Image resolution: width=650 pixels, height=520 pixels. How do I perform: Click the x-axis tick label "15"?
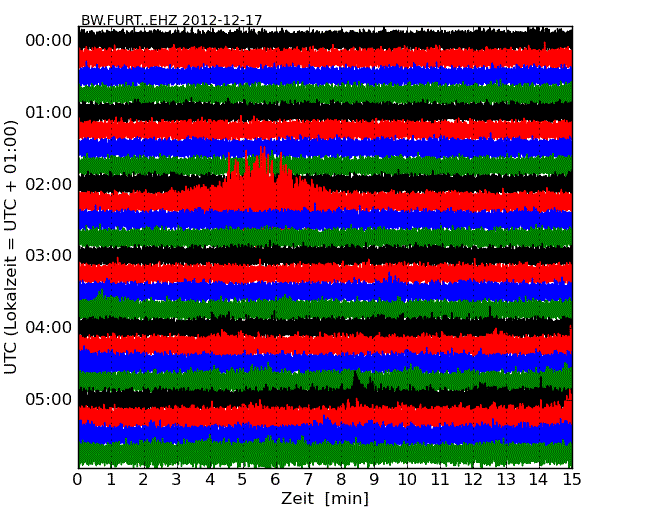pyautogui.click(x=572, y=480)
